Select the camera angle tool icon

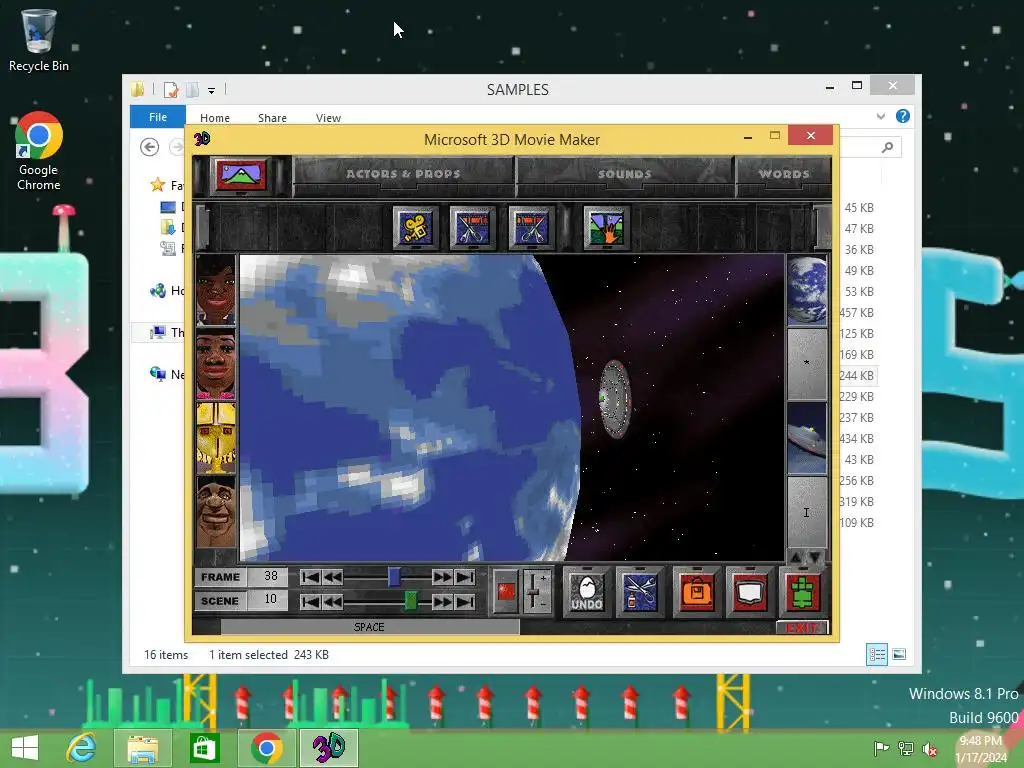click(415, 228)
